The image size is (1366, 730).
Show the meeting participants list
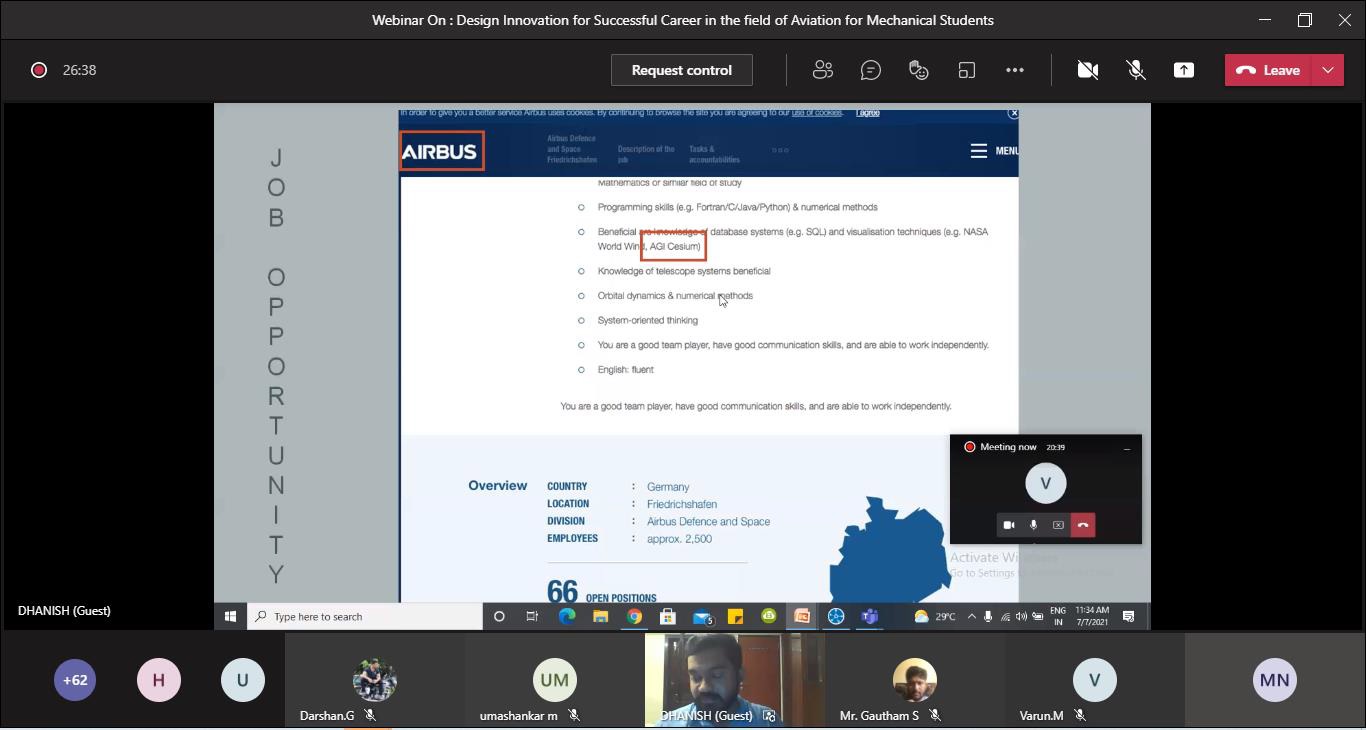pyautogui.click(x=823, y=70)
